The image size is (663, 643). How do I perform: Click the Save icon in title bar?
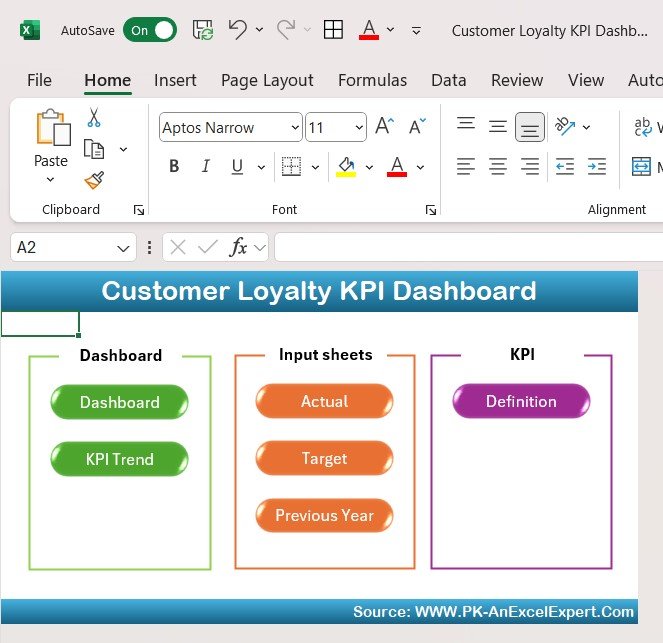click(203, 30)
